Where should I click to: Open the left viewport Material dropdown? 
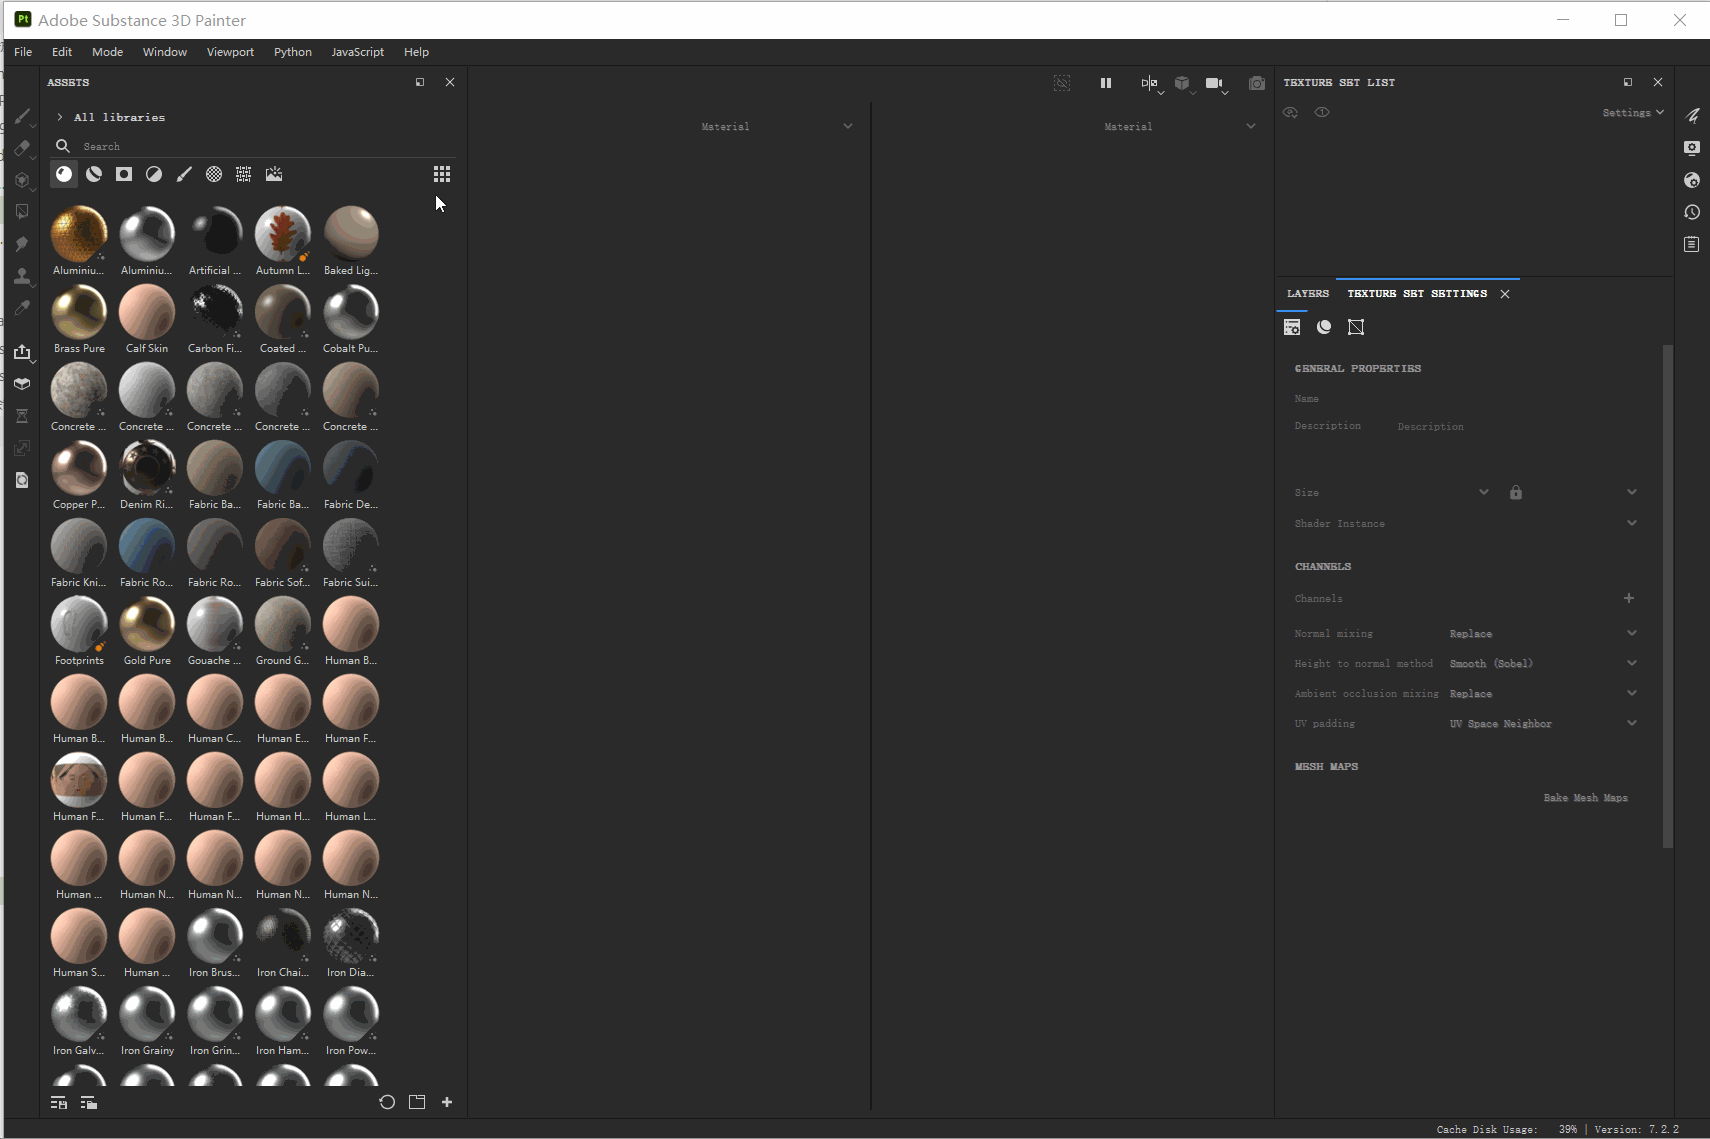pyautogui.click(x=777, y=126)
